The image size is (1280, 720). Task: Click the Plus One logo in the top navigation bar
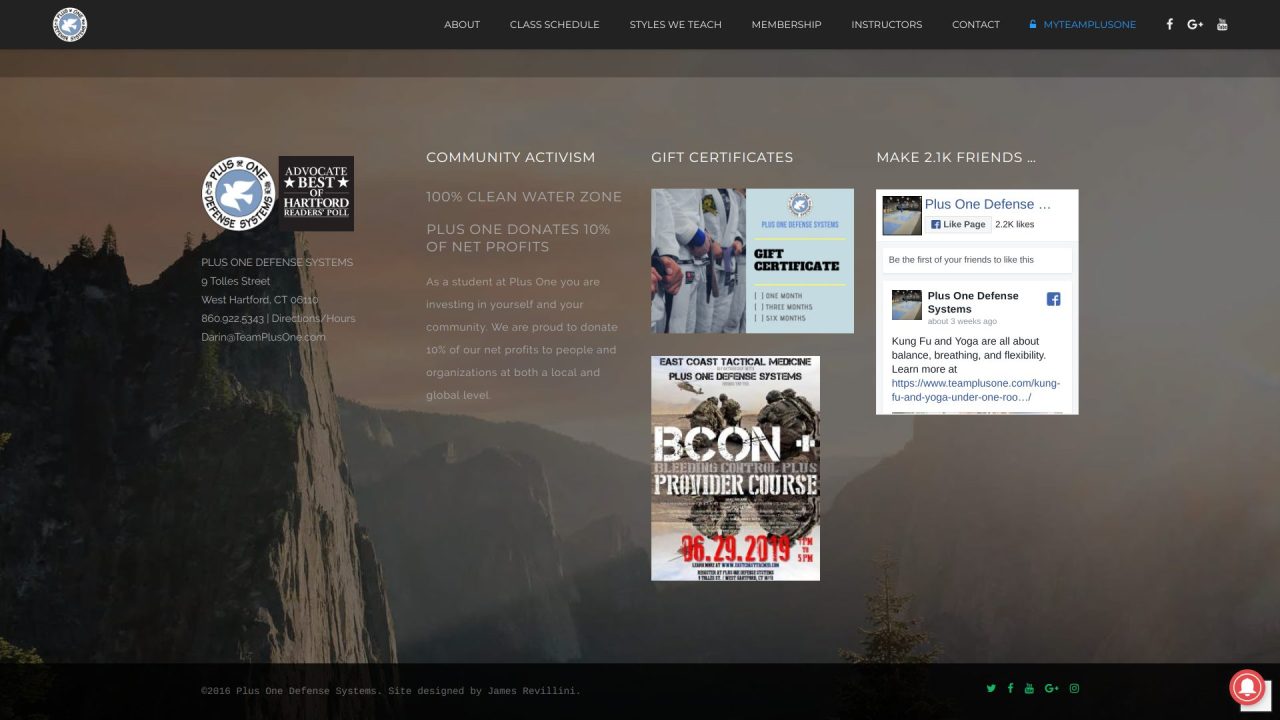click(x=70, y=24)
